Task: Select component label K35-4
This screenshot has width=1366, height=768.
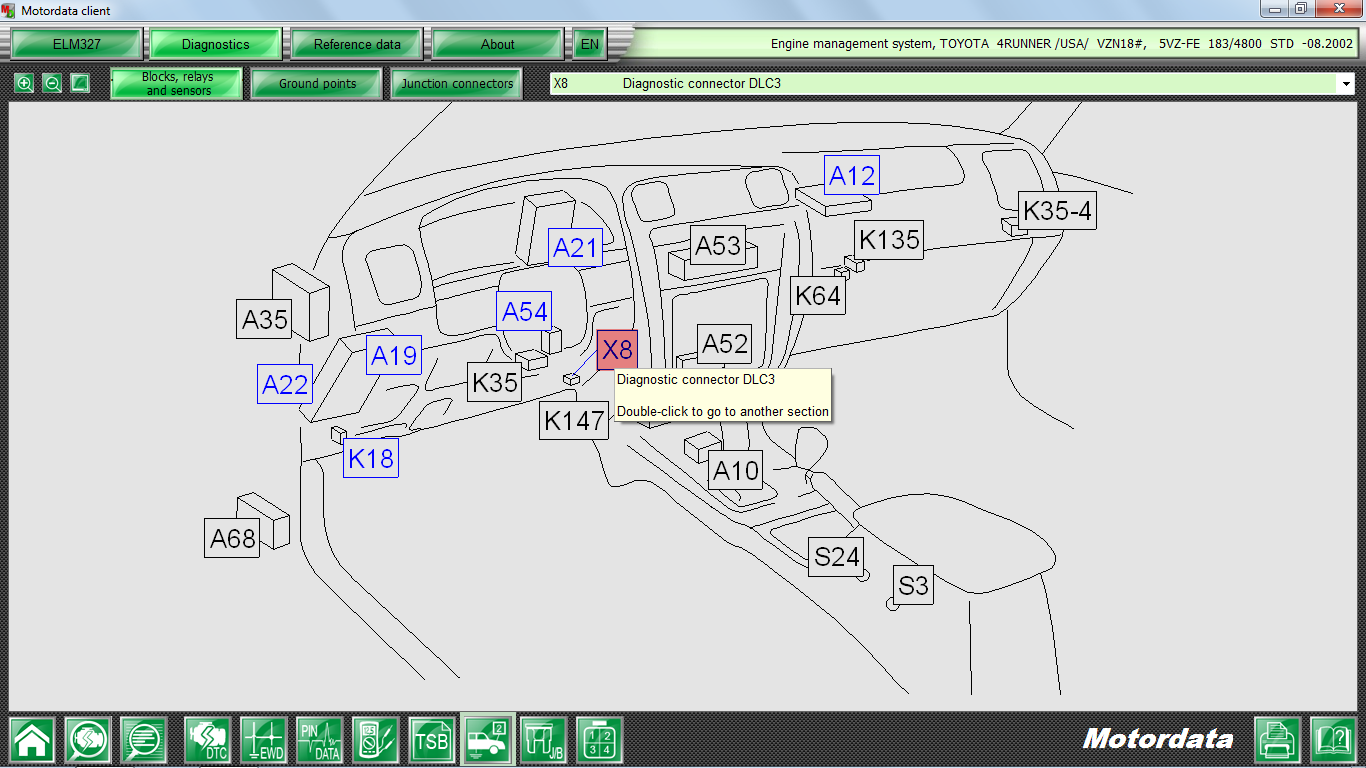Action: 1057,211
